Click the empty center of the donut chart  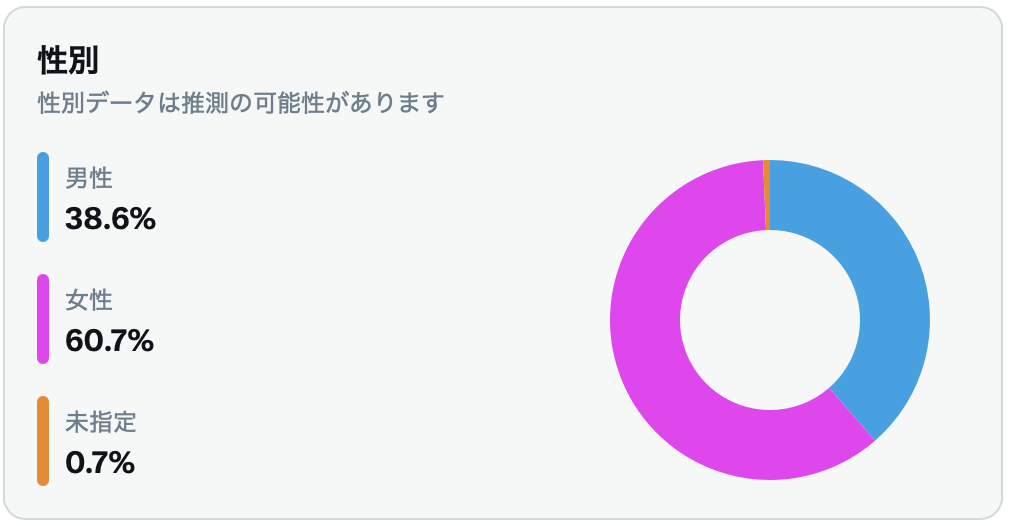[770, 320]
